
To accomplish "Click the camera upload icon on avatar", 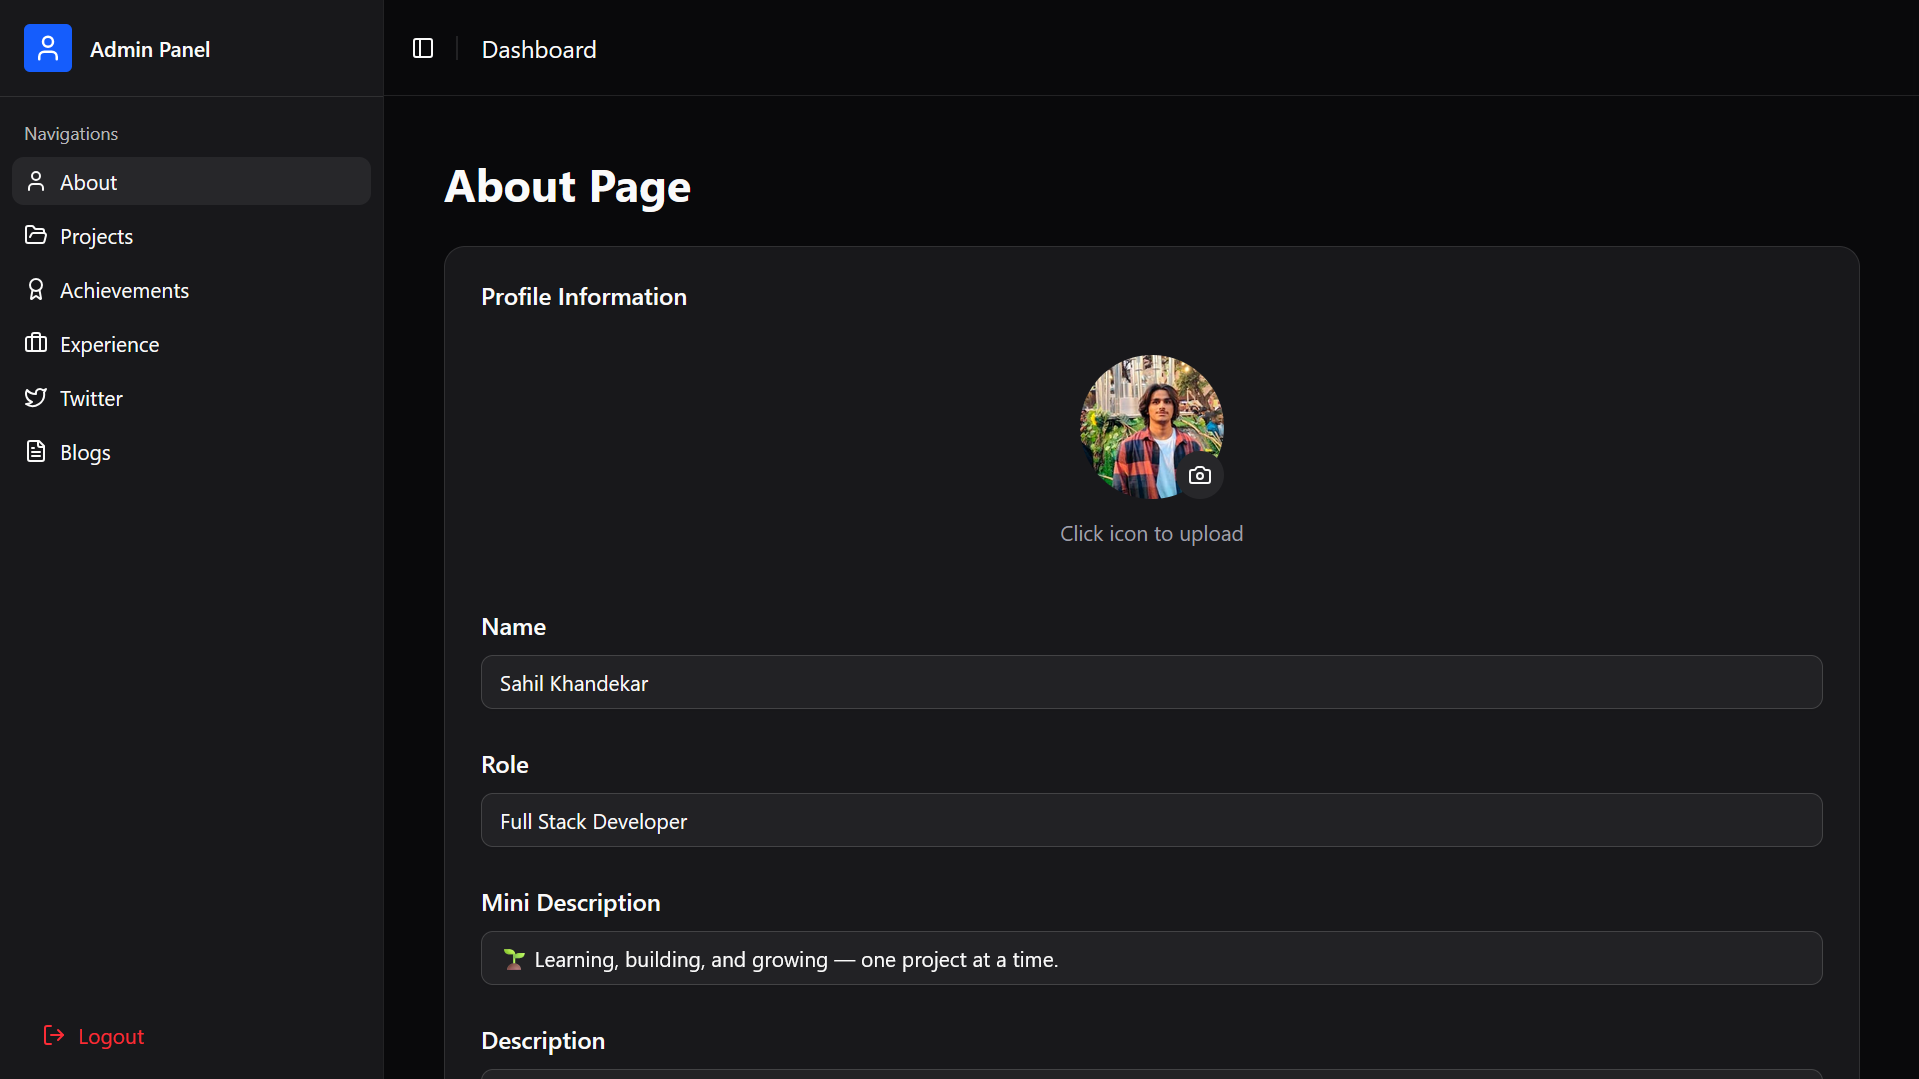I will (x=1199, y=476).
